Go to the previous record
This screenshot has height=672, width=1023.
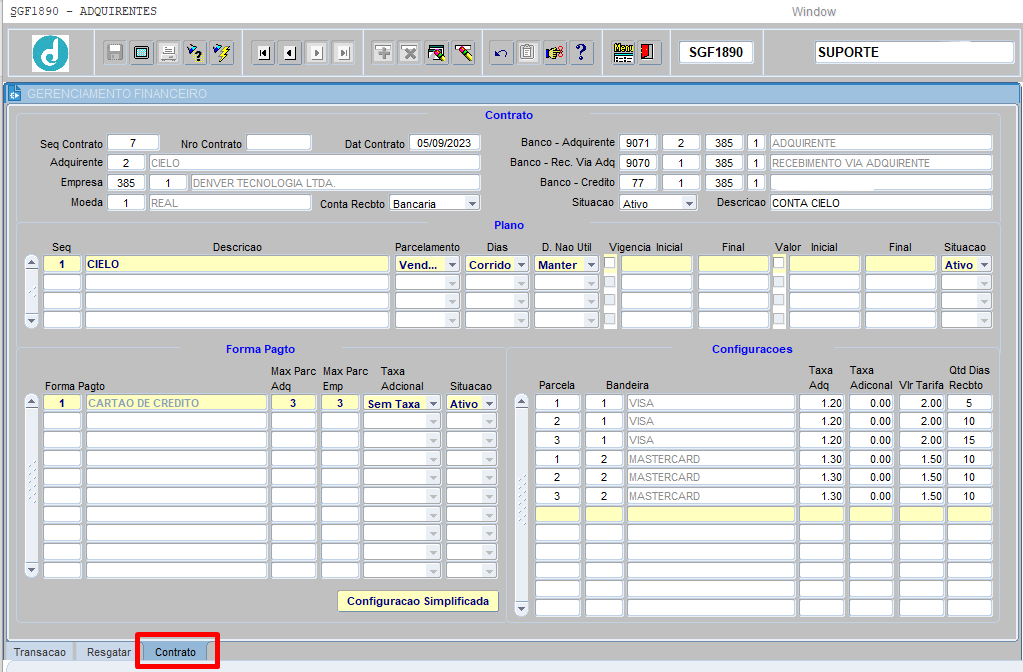(x=290, y=53)
